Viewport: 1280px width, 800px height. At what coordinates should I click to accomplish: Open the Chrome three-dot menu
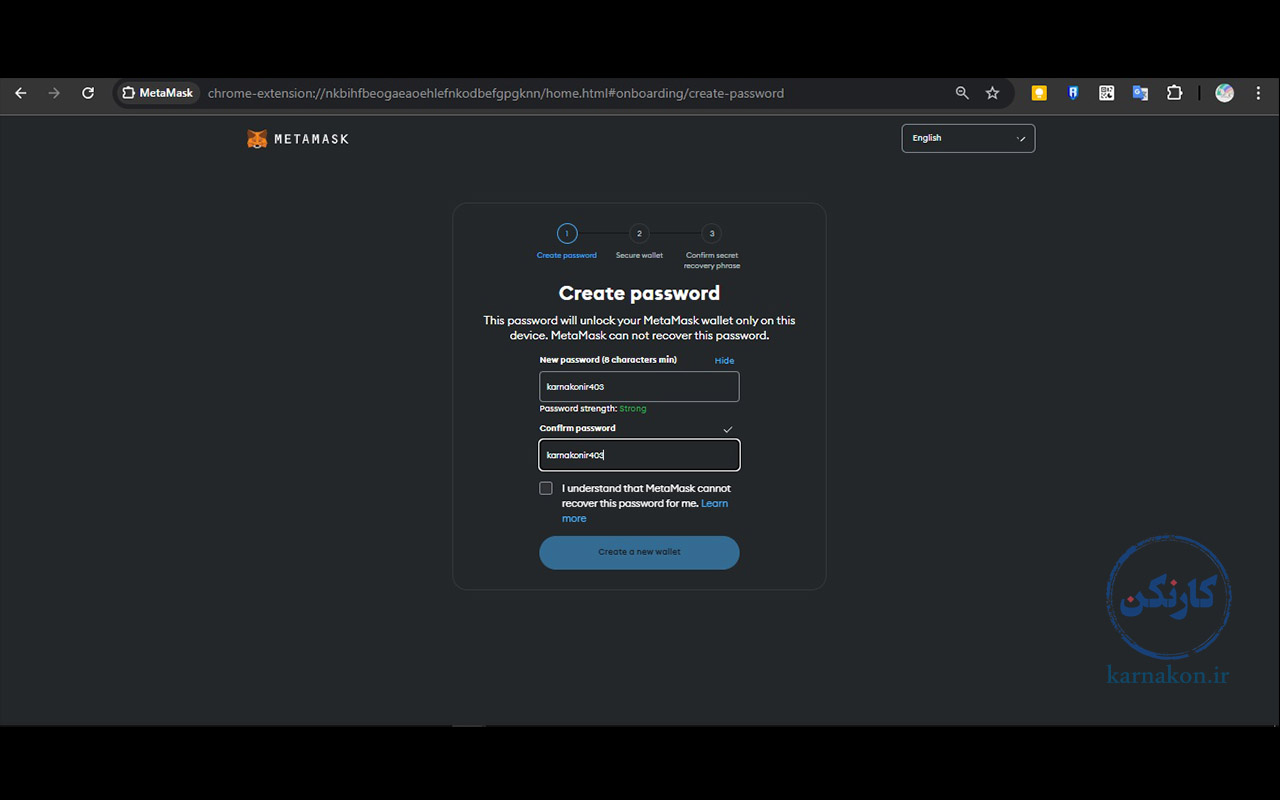[x=1258, y=93]
